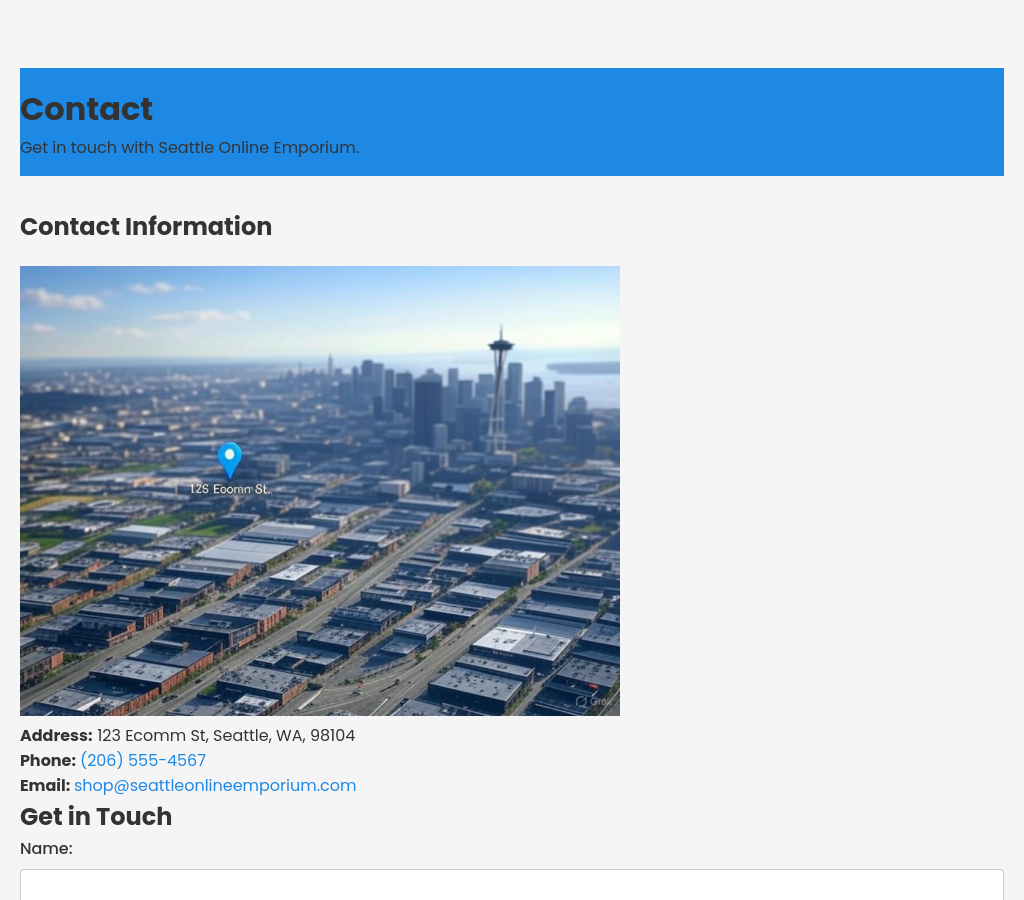Click the "Get in Touch" form heading
Screen dimensions: 1024x900
point(96,817)
